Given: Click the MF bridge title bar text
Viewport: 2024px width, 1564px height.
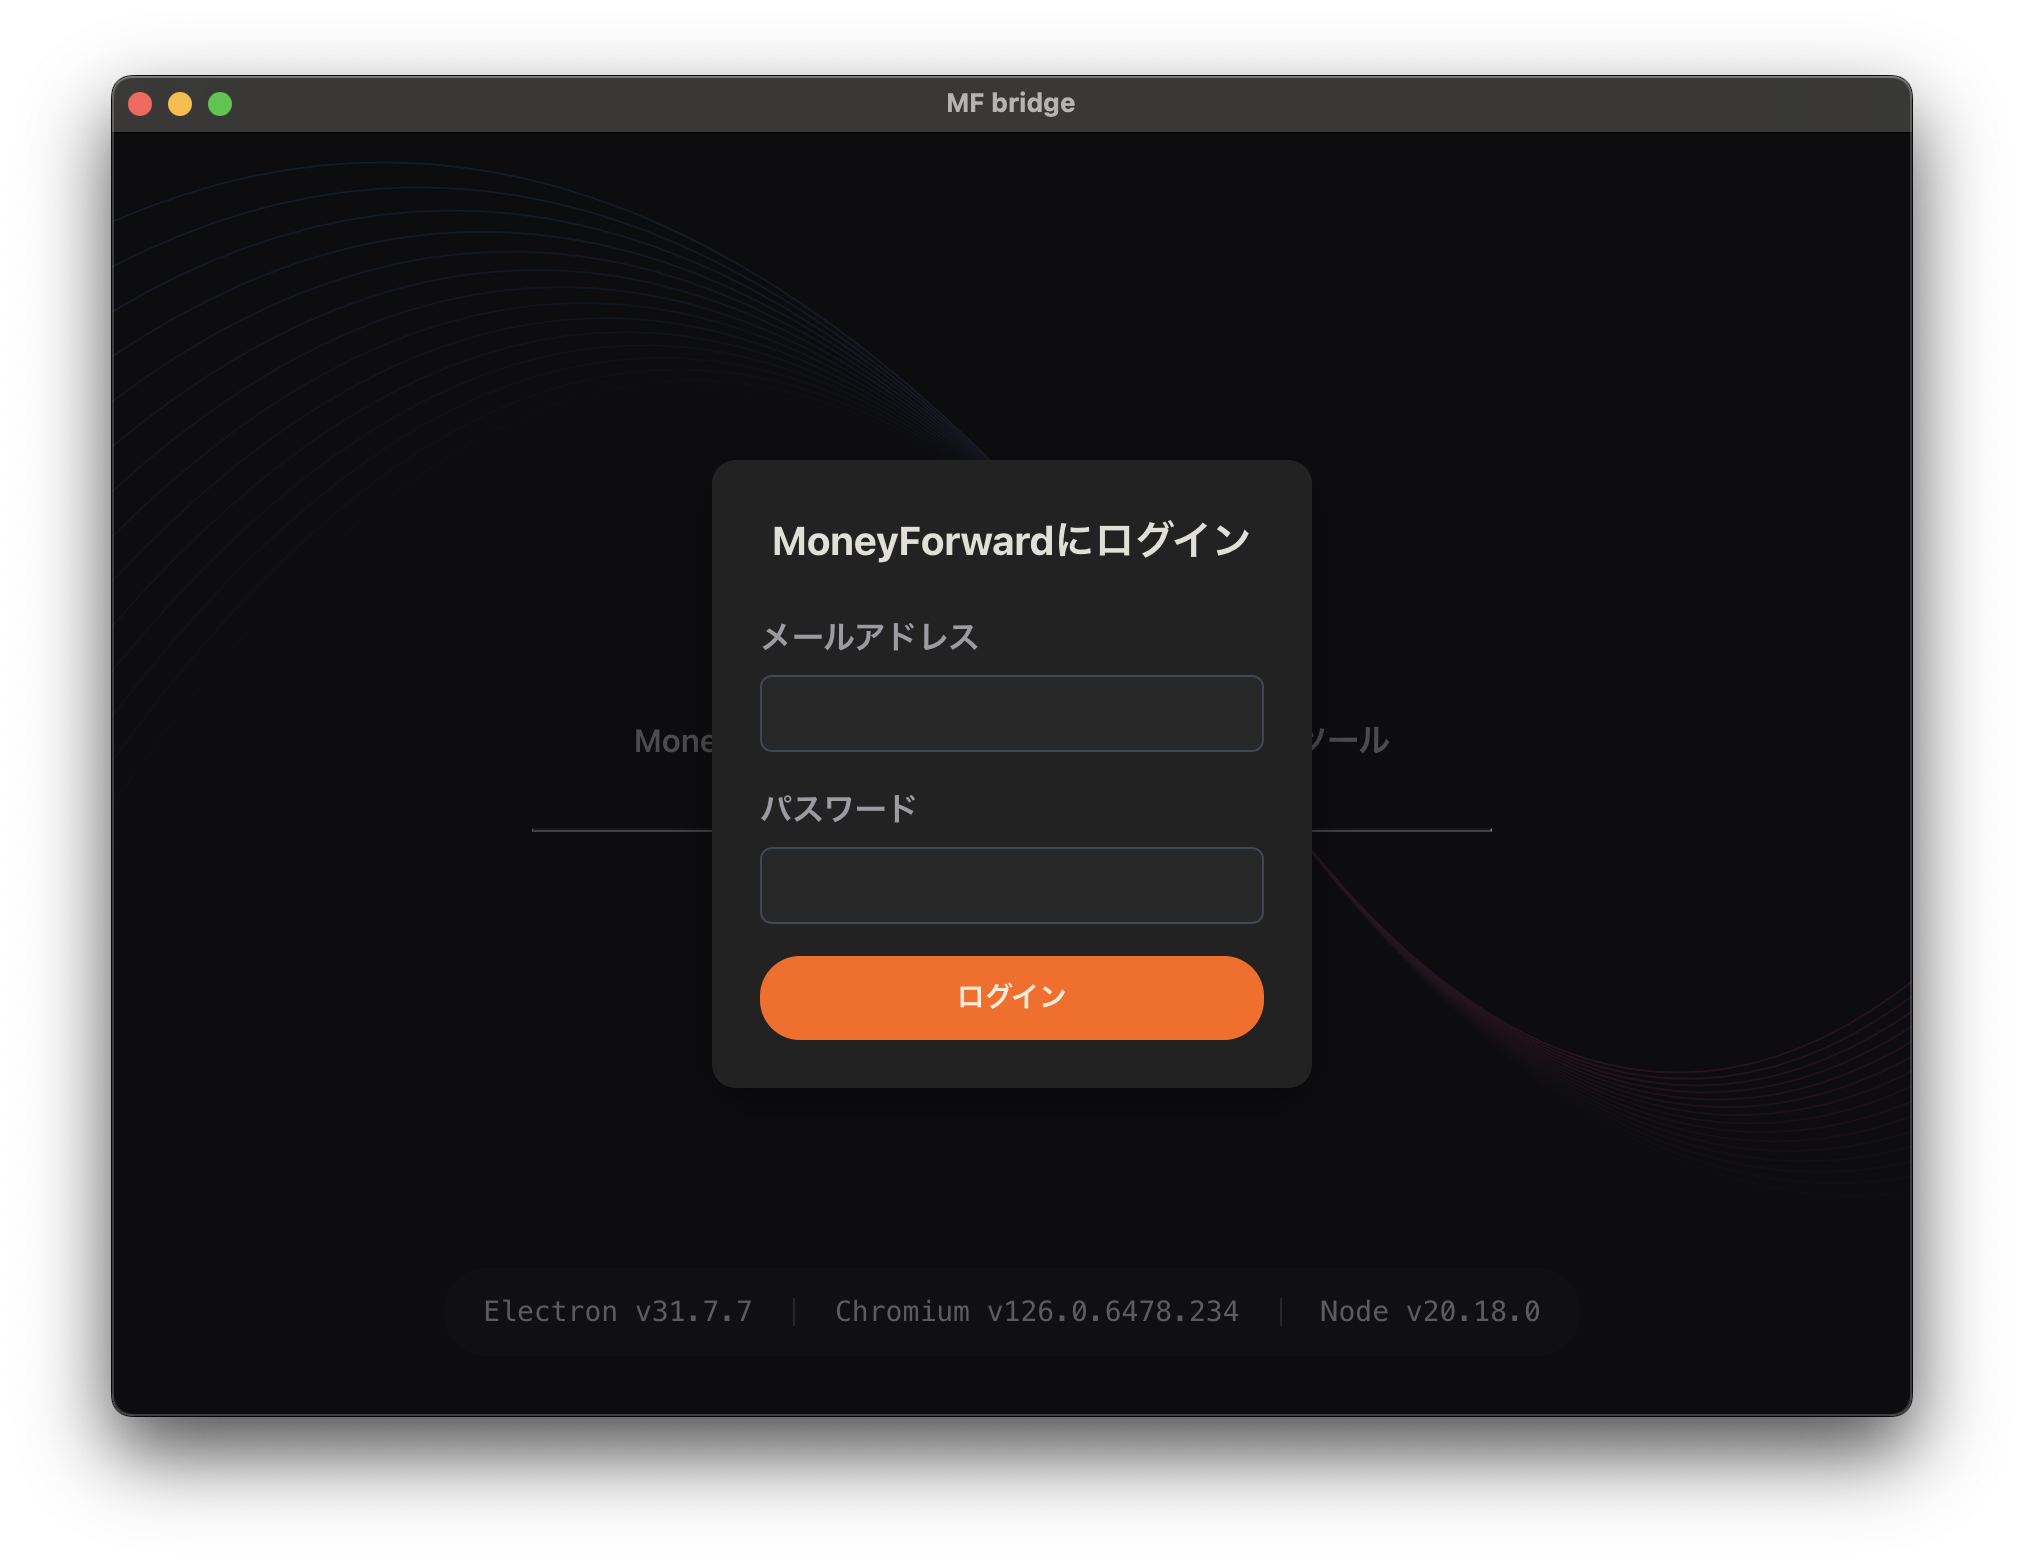Looking at the screenshot, I should click(1011, 103).
